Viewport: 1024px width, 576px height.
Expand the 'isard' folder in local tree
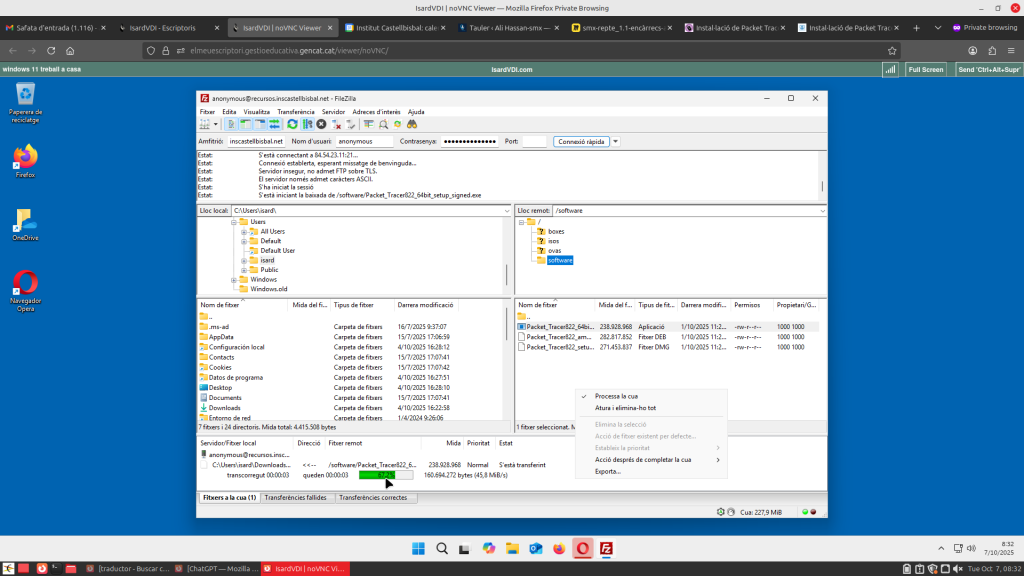(243, 260)
